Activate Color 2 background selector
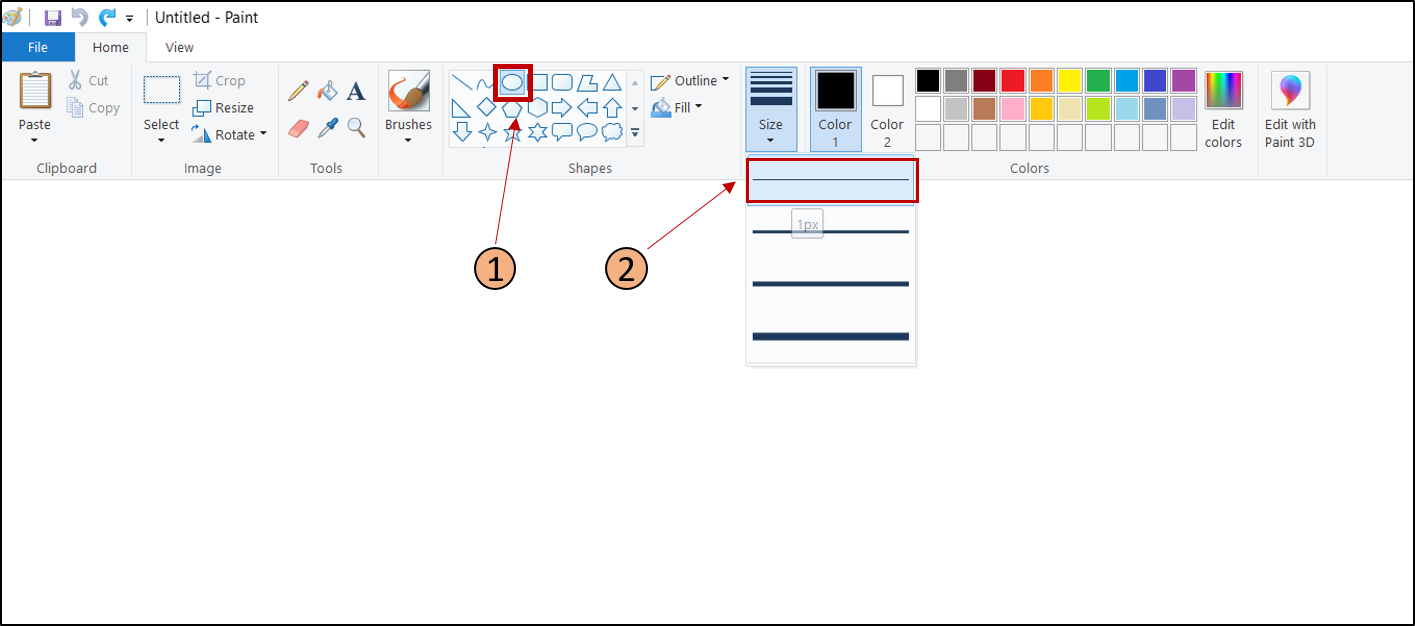This screenshot has height=626, width=1415. click(x=887, y=110)
